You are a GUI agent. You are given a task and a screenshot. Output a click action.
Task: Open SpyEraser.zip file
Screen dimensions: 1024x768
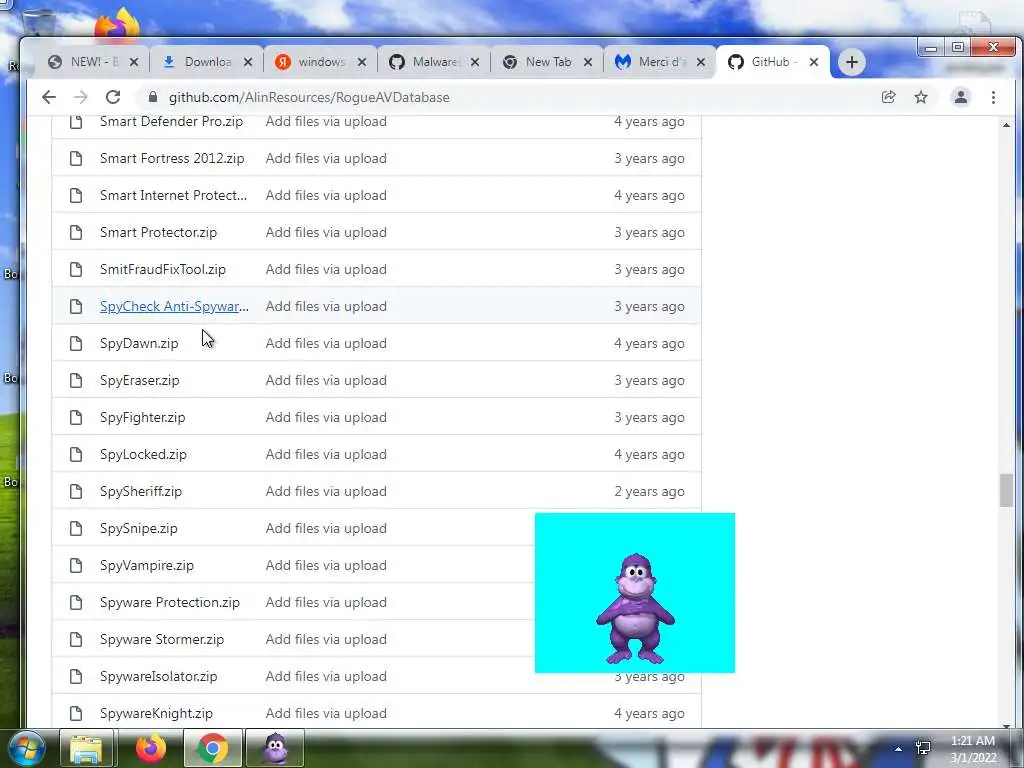point(140,380)
